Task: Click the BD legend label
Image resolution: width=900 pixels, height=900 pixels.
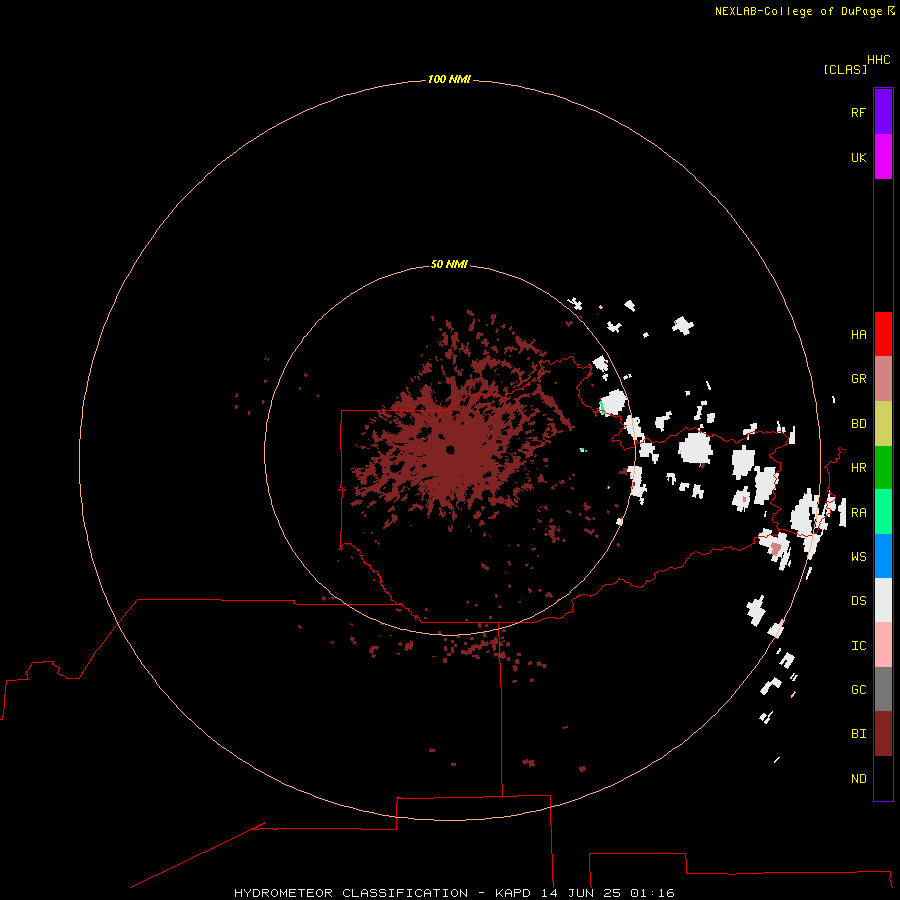Action: pos(858,424)
